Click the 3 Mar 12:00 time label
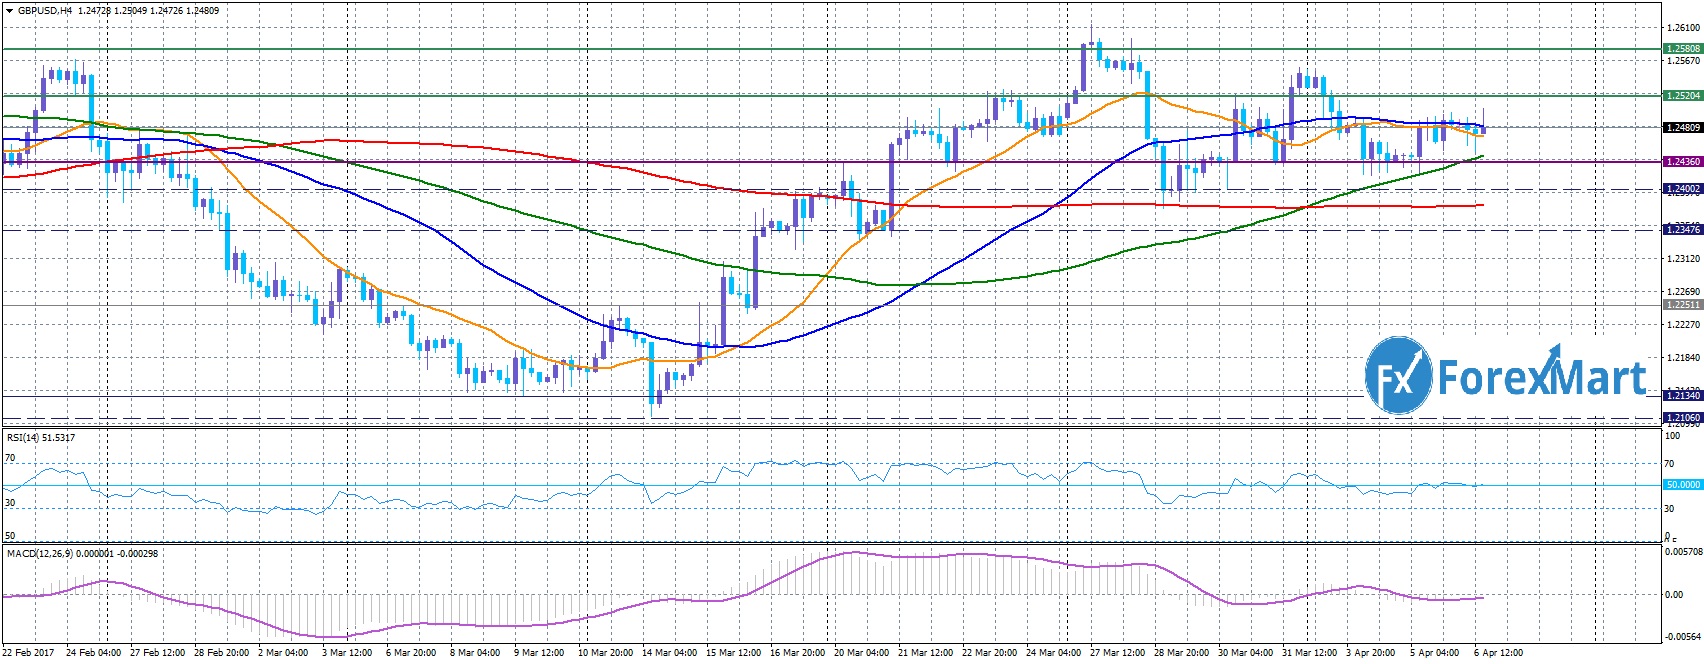Image resolution: width=1704 pixels, height=664 pixels. coord(348,653)
